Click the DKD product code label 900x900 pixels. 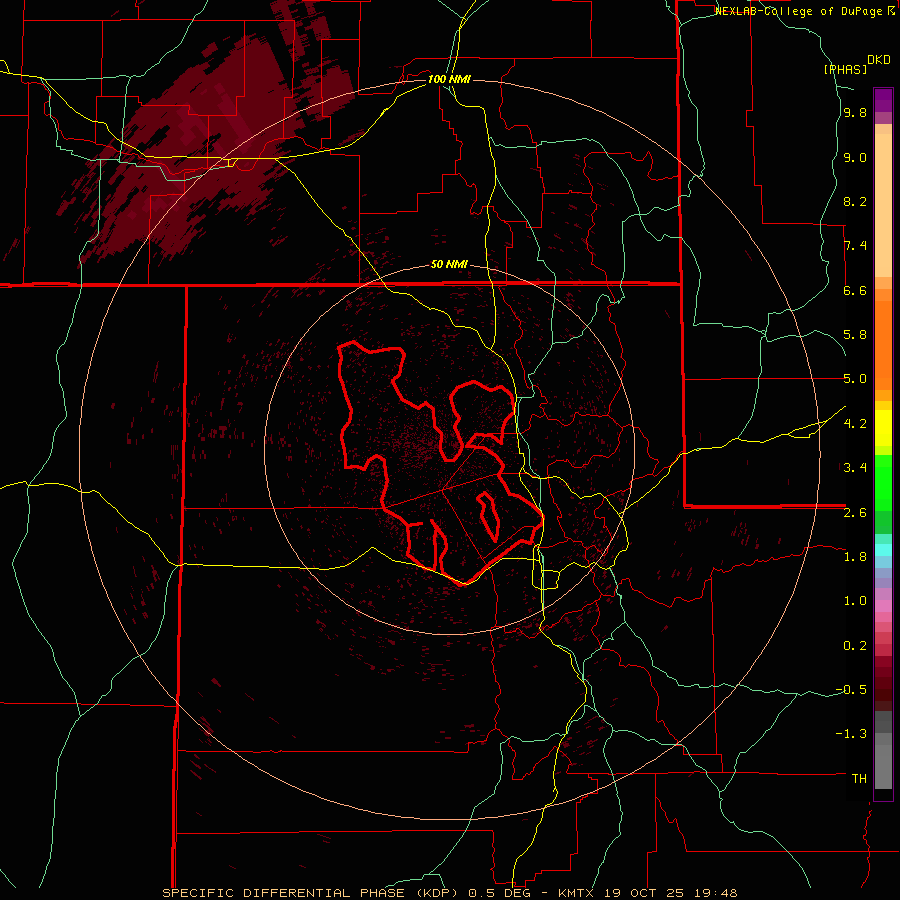(x=879, y=60)
